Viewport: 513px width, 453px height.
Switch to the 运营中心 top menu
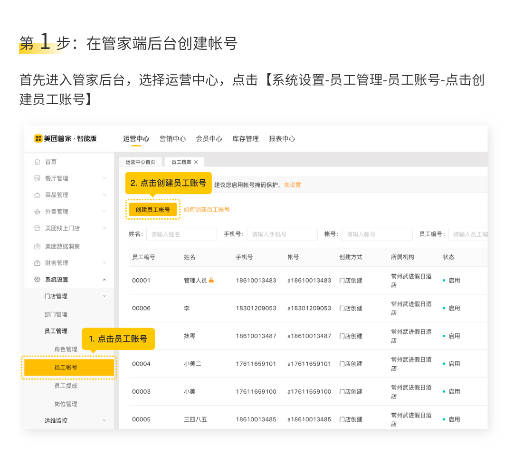(x=136, y=139)
